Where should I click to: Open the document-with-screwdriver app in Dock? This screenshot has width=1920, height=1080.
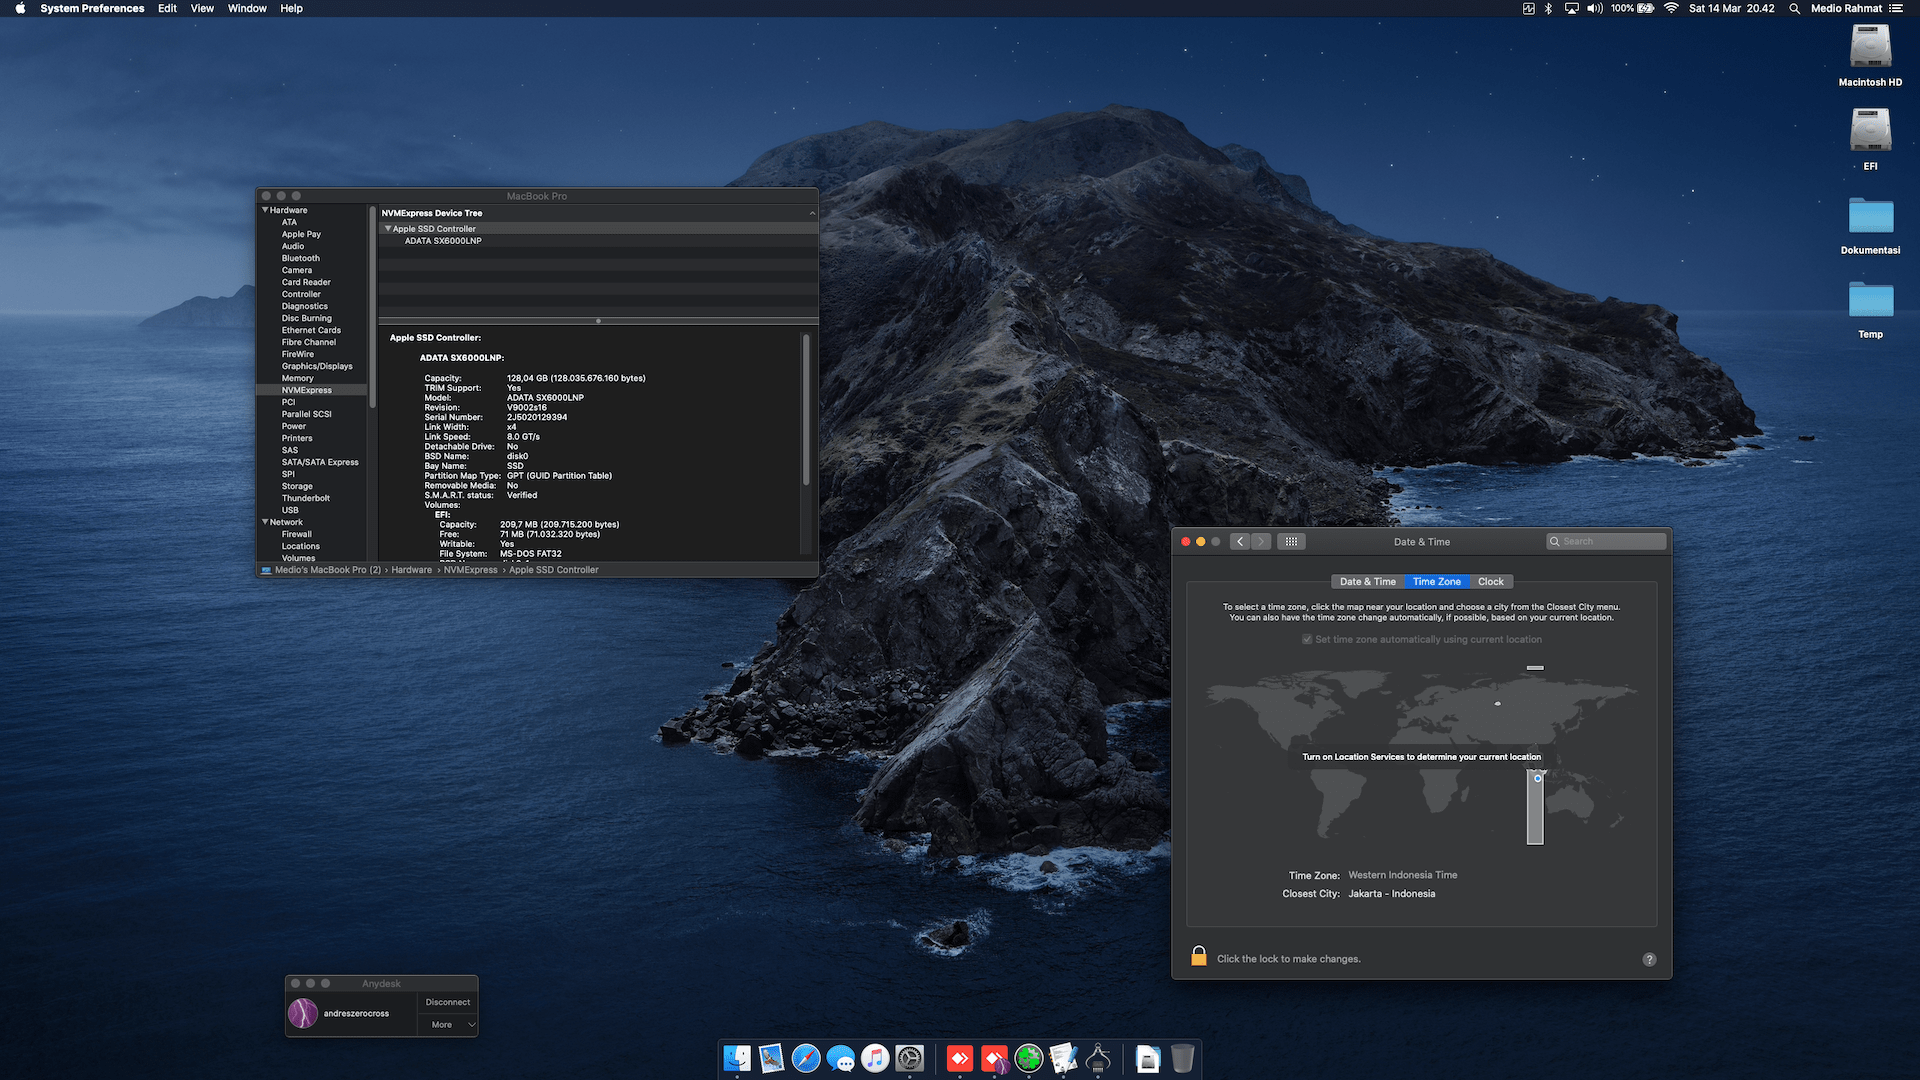[x=1063, y=1058]
